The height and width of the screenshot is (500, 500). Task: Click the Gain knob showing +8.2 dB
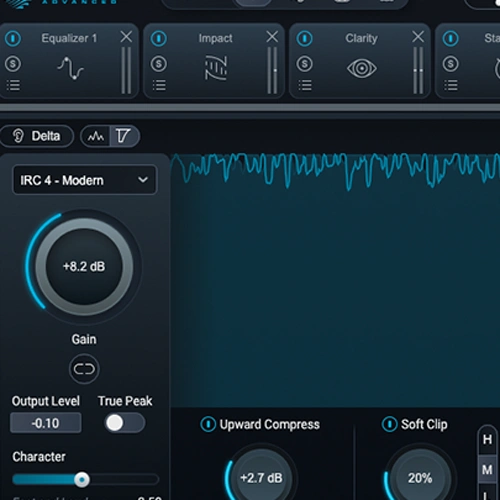coord(84,267)
